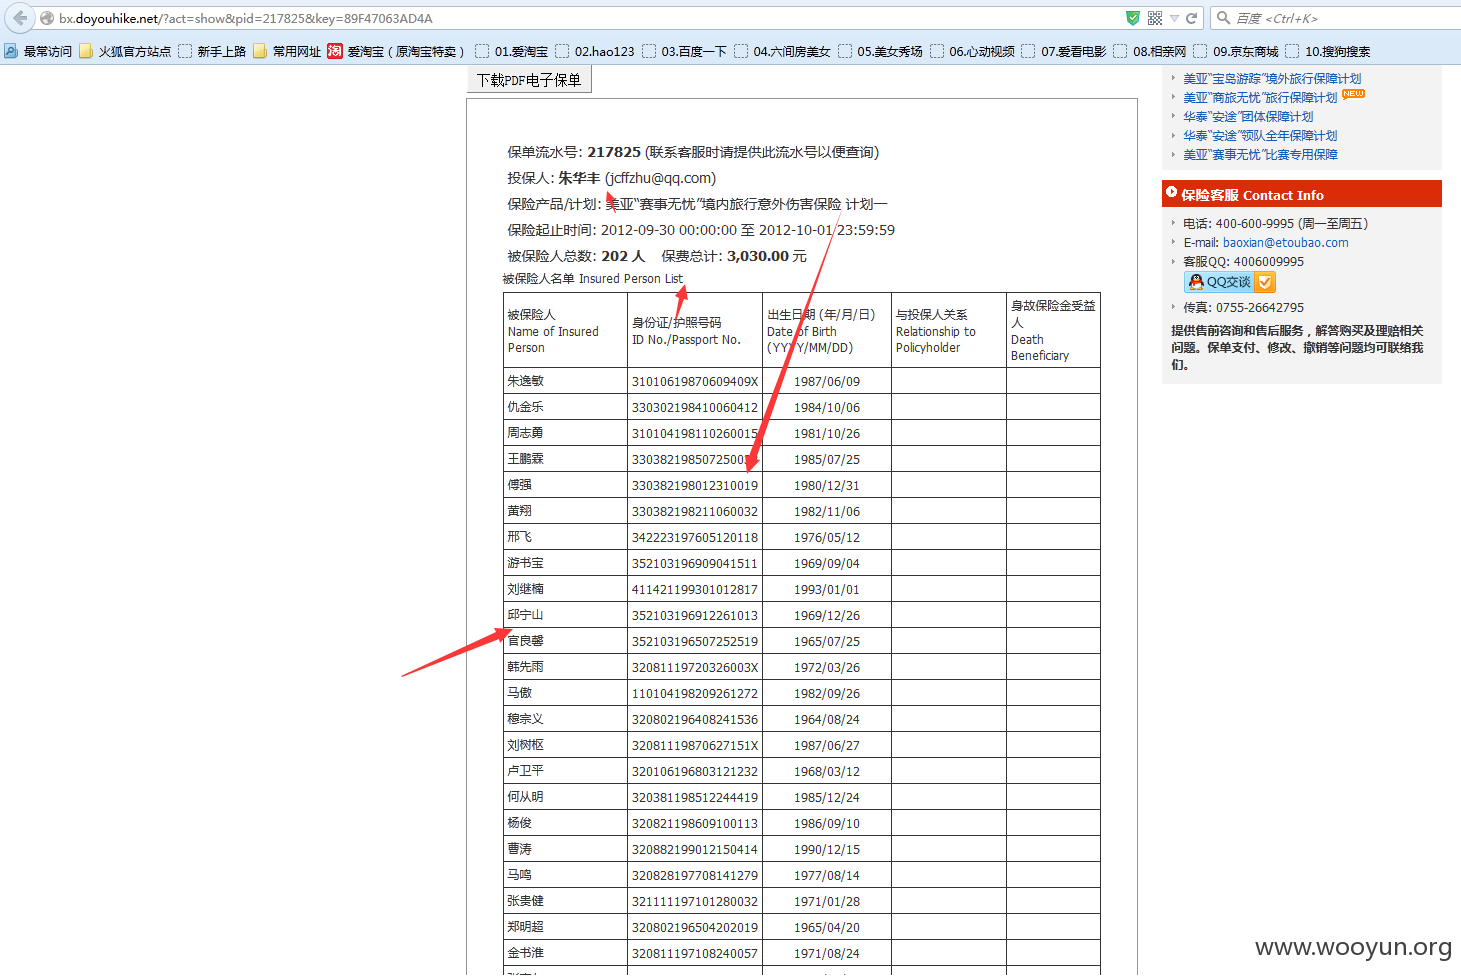Open the 04.六间房美女 bookmark
The height and width of the screenshot is (976, 1461).
[782, 51]
